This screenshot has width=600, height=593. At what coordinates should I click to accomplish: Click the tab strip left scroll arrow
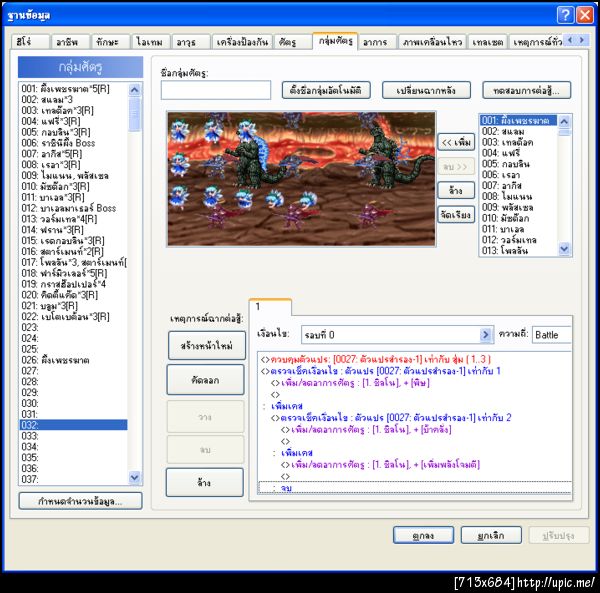point(571,40)
